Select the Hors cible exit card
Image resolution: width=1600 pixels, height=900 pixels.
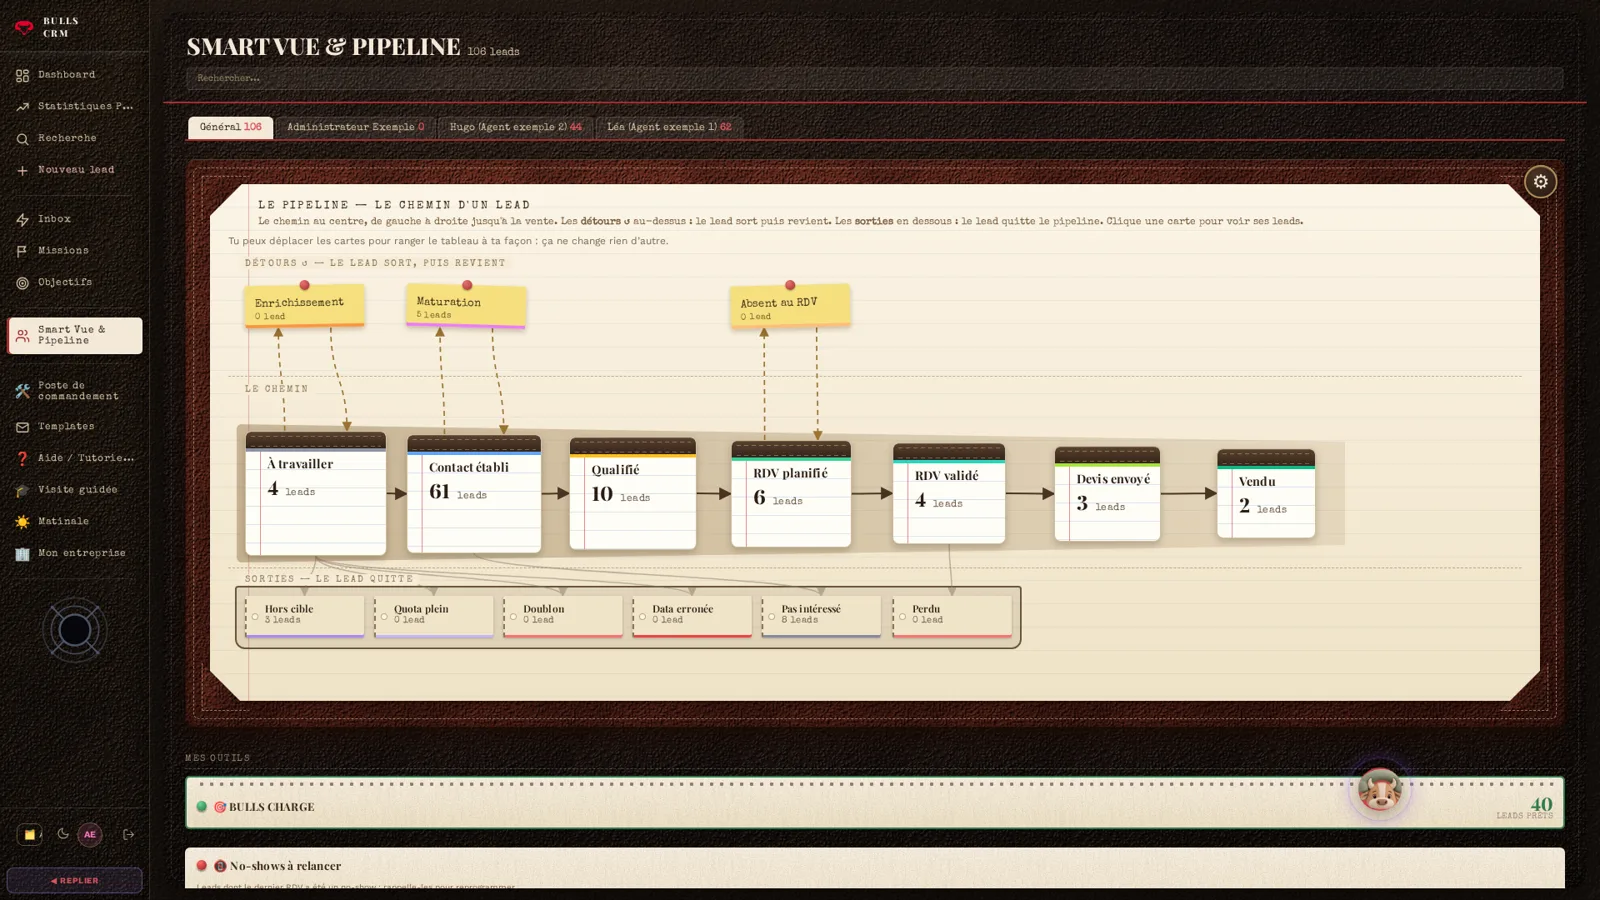tap(305, 616)
